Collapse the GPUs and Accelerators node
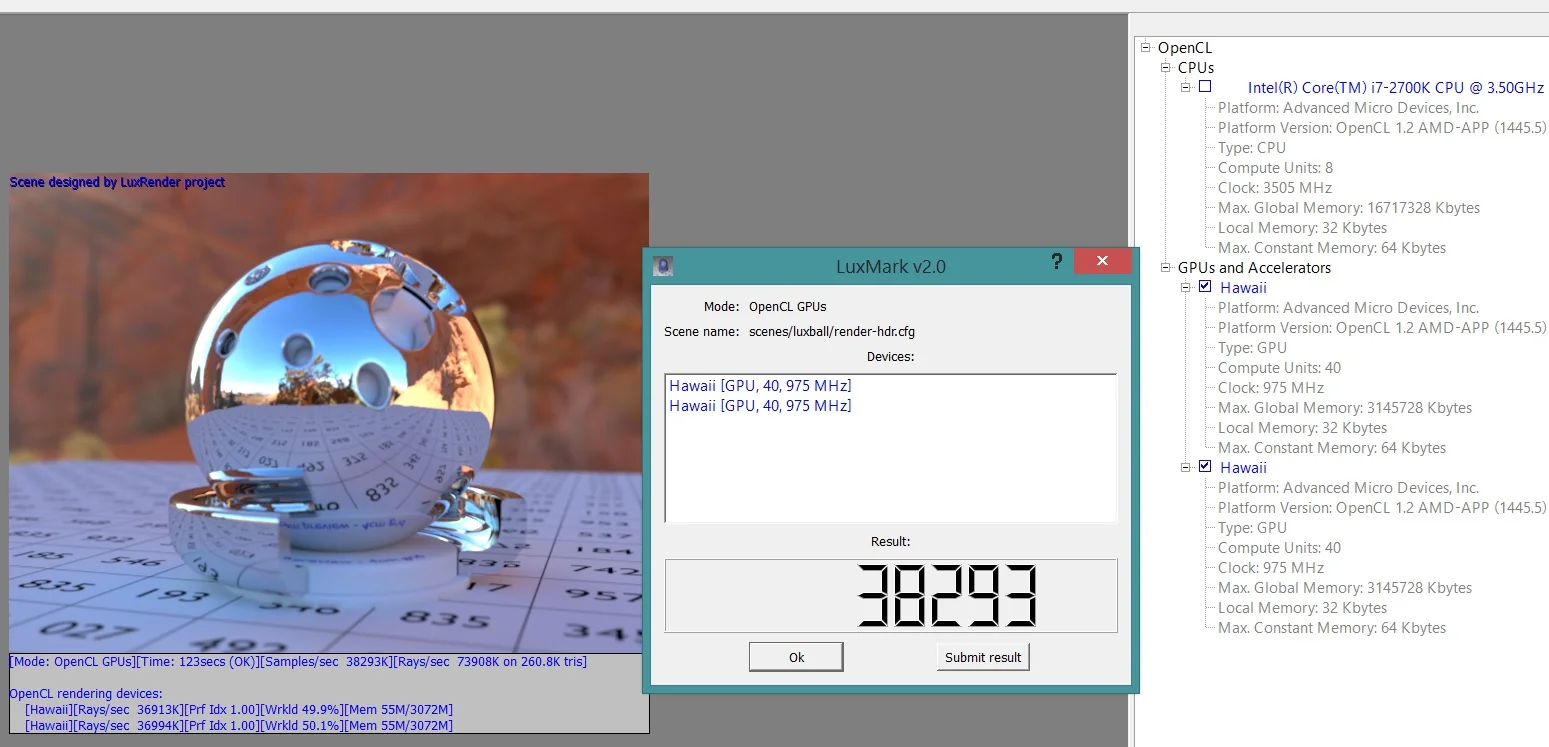 1166,267
